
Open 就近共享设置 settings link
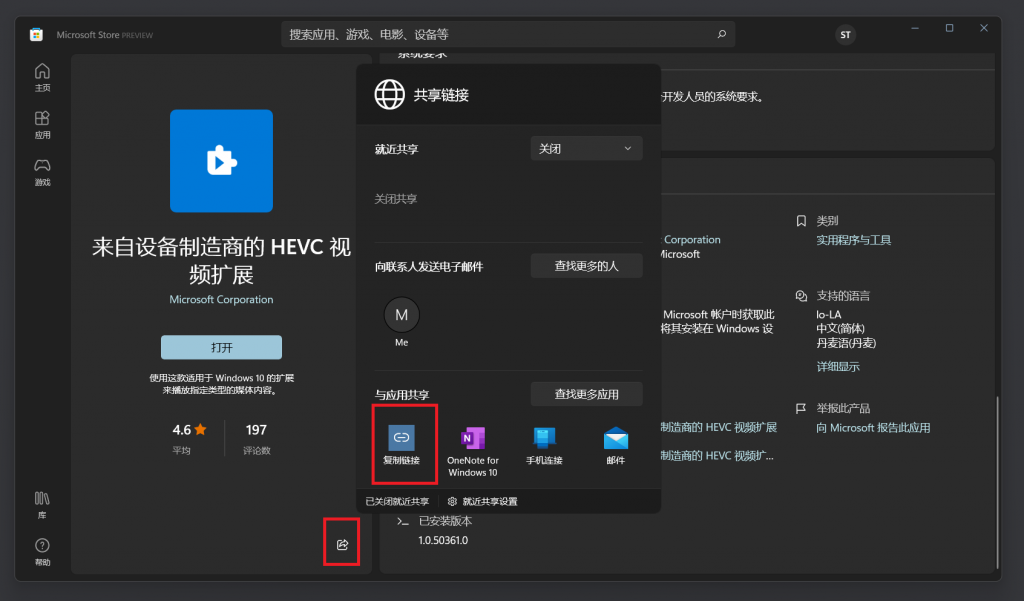[490, 502]
